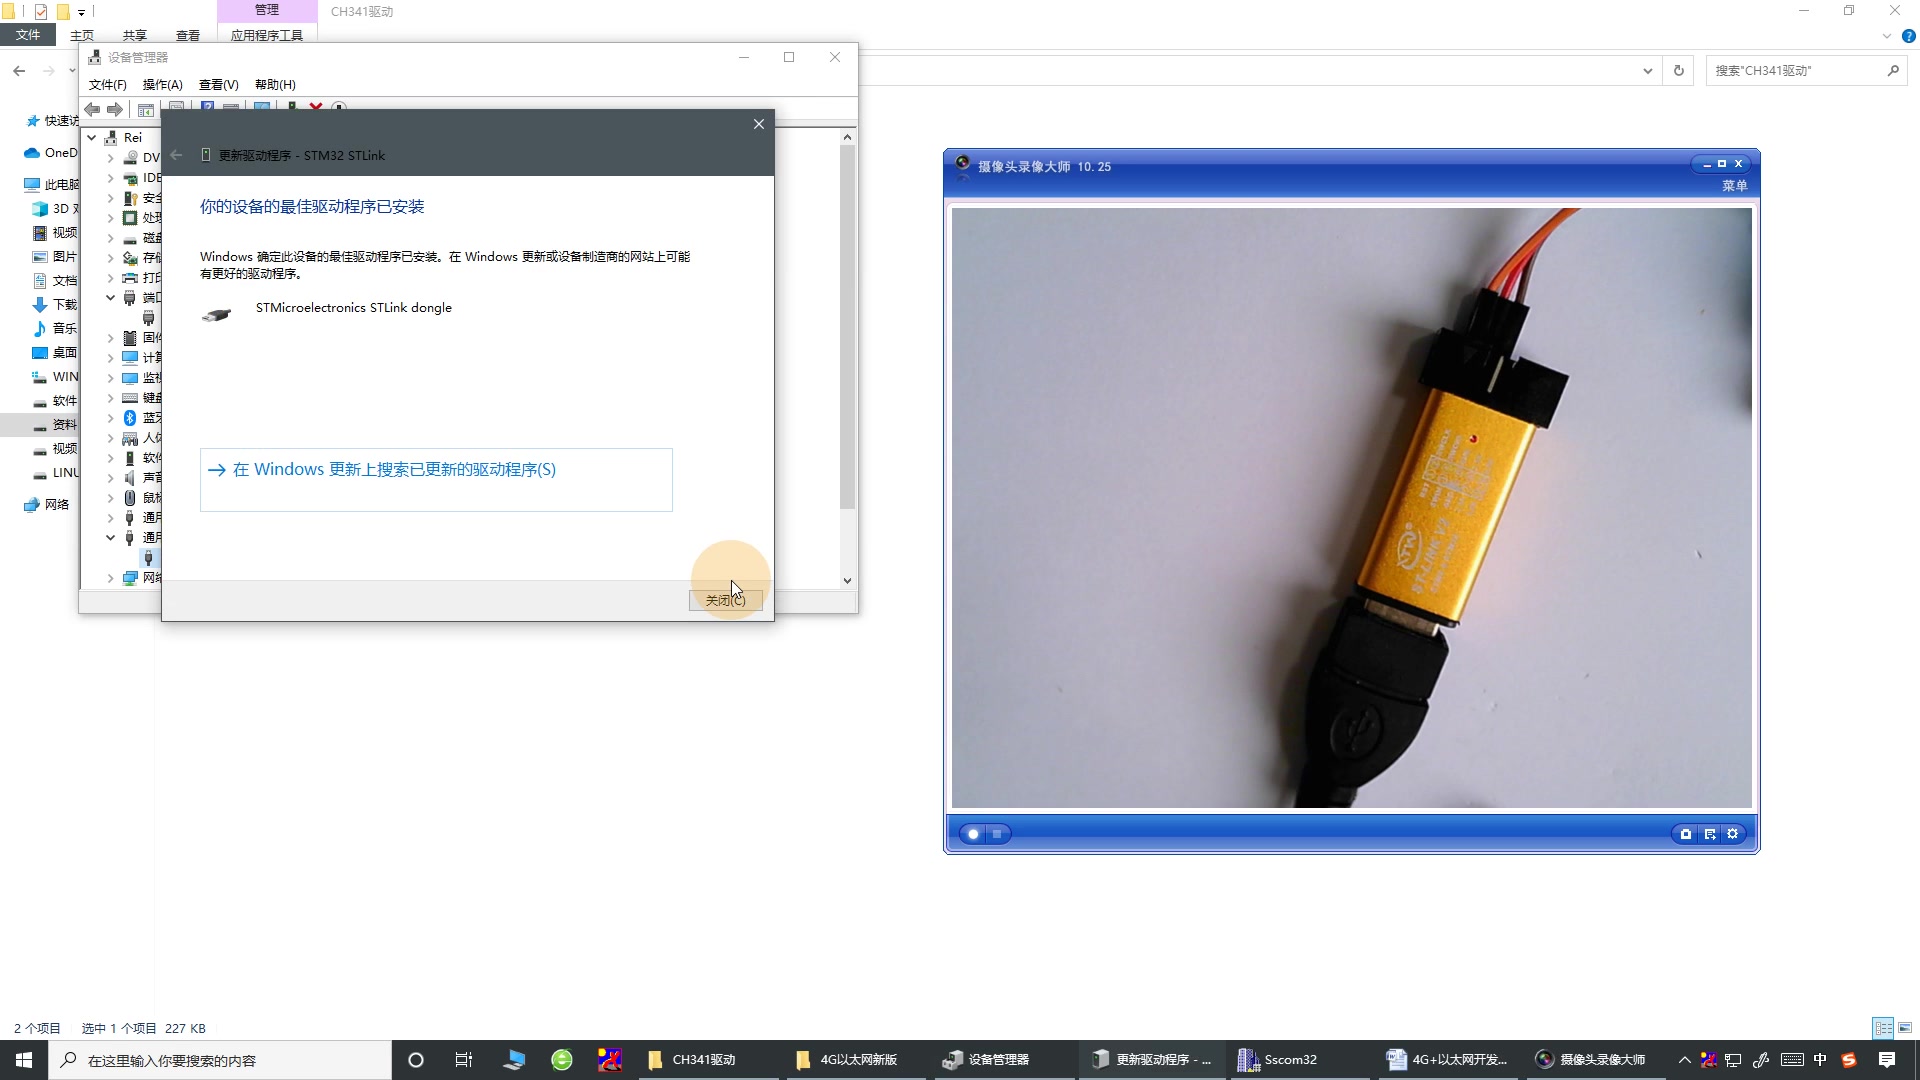Open address bar history dropdown
The width and height of the screenshot is (1920, 1080).
coord(1647,71)
